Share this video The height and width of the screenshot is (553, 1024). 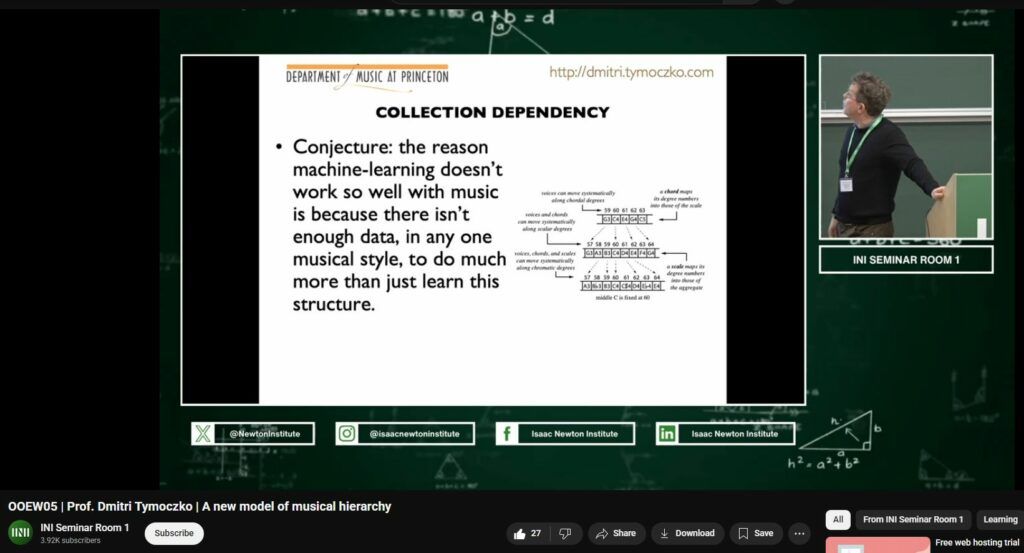(616, 533)
